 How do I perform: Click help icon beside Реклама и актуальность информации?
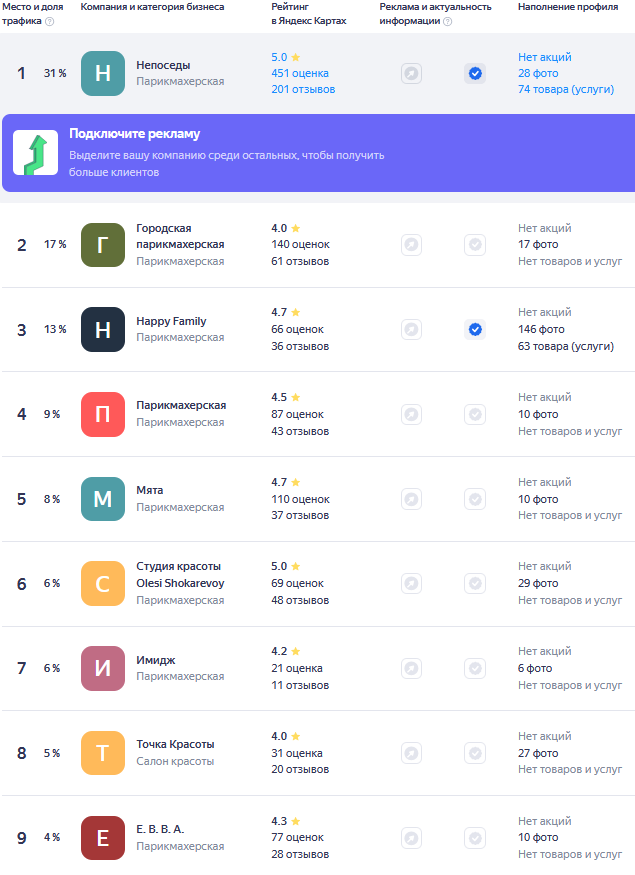click(448, 21)
